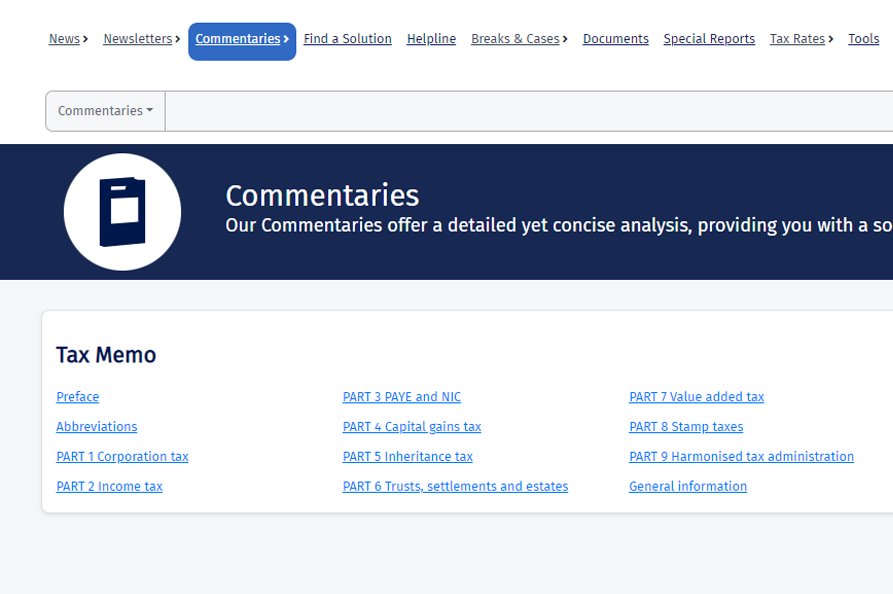Open the Helpline page
The image size is (893, 594).
(x=431, y=39)
